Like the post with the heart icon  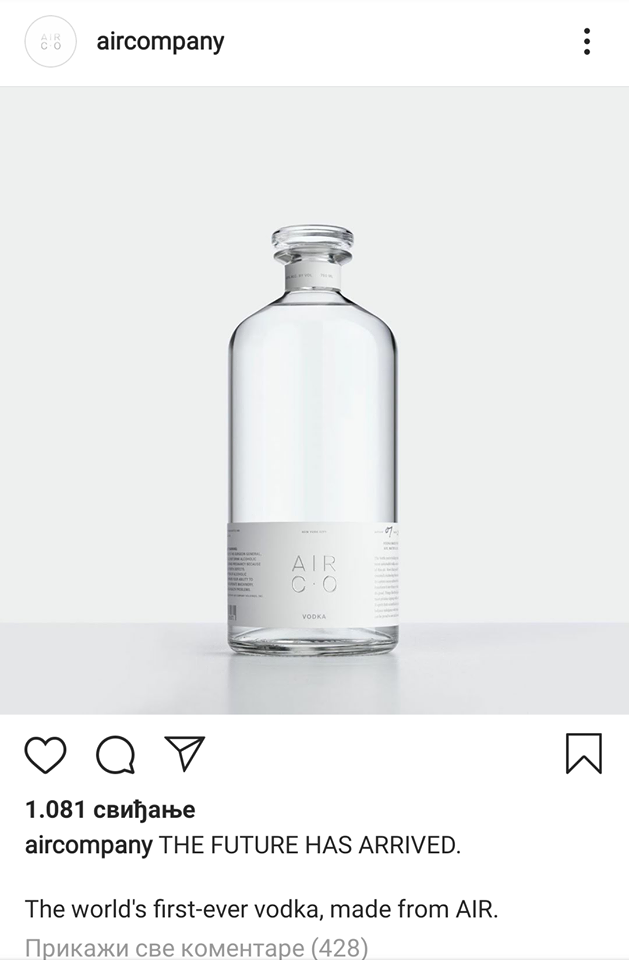point(45,754)
